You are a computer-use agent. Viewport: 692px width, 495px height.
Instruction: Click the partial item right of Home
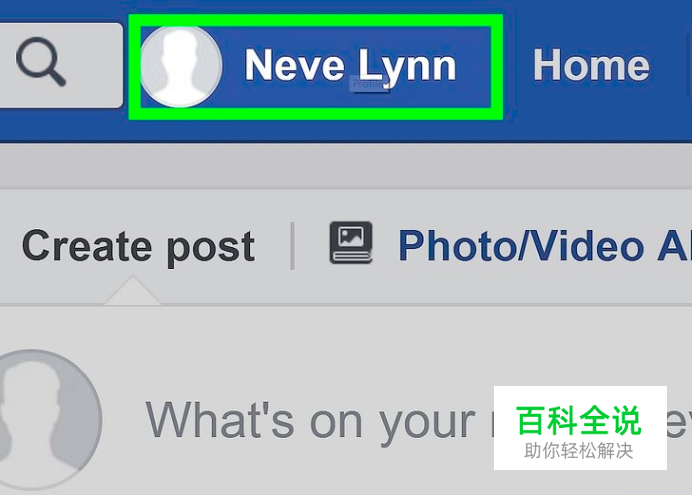pos(688,65)
